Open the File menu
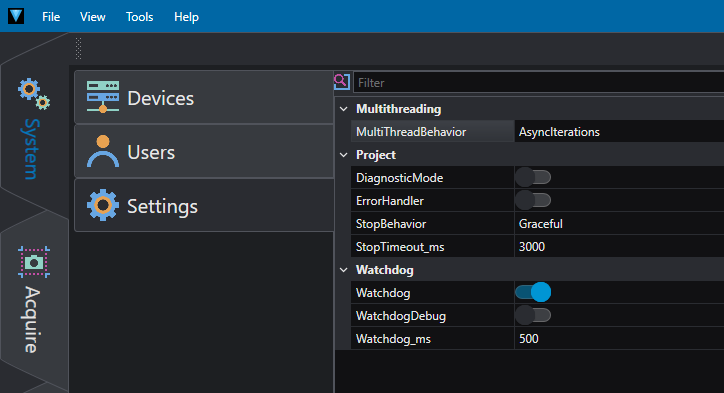Screen dimensions: 724x393 [51, 17]
